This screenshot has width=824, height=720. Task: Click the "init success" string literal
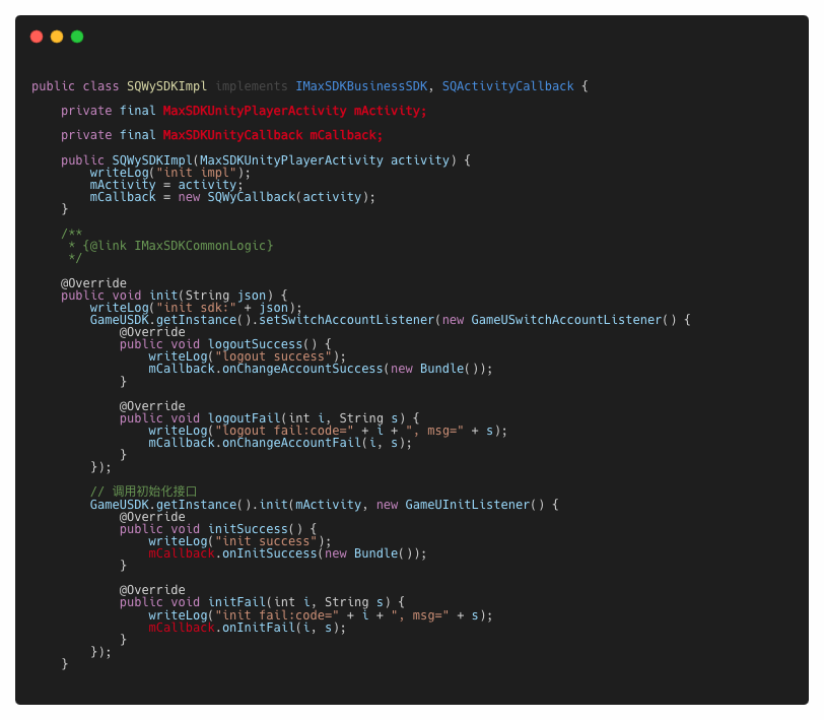266,541
